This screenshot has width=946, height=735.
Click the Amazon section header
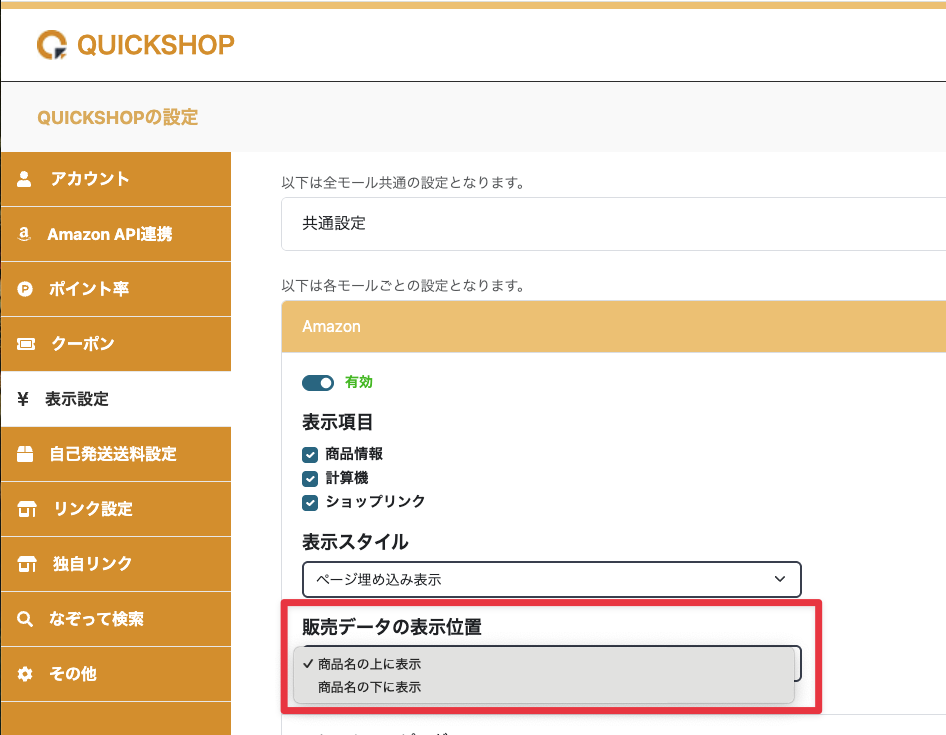(x=612, y=326)
